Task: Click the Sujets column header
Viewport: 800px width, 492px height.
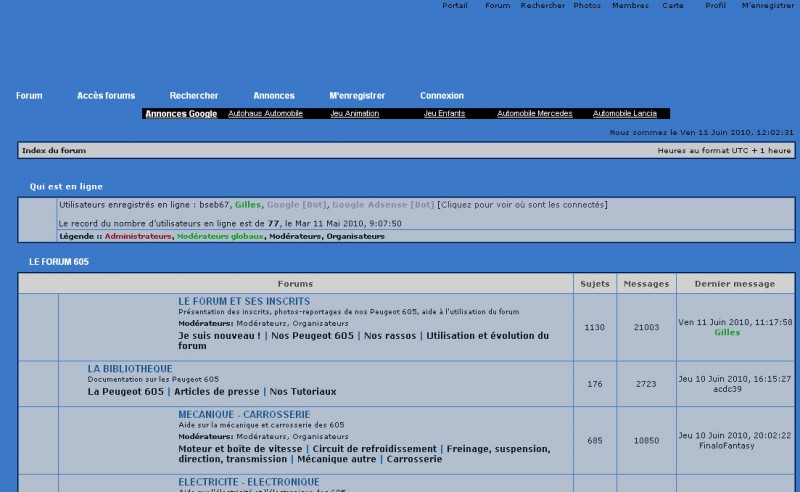Action: click(595, 284)
